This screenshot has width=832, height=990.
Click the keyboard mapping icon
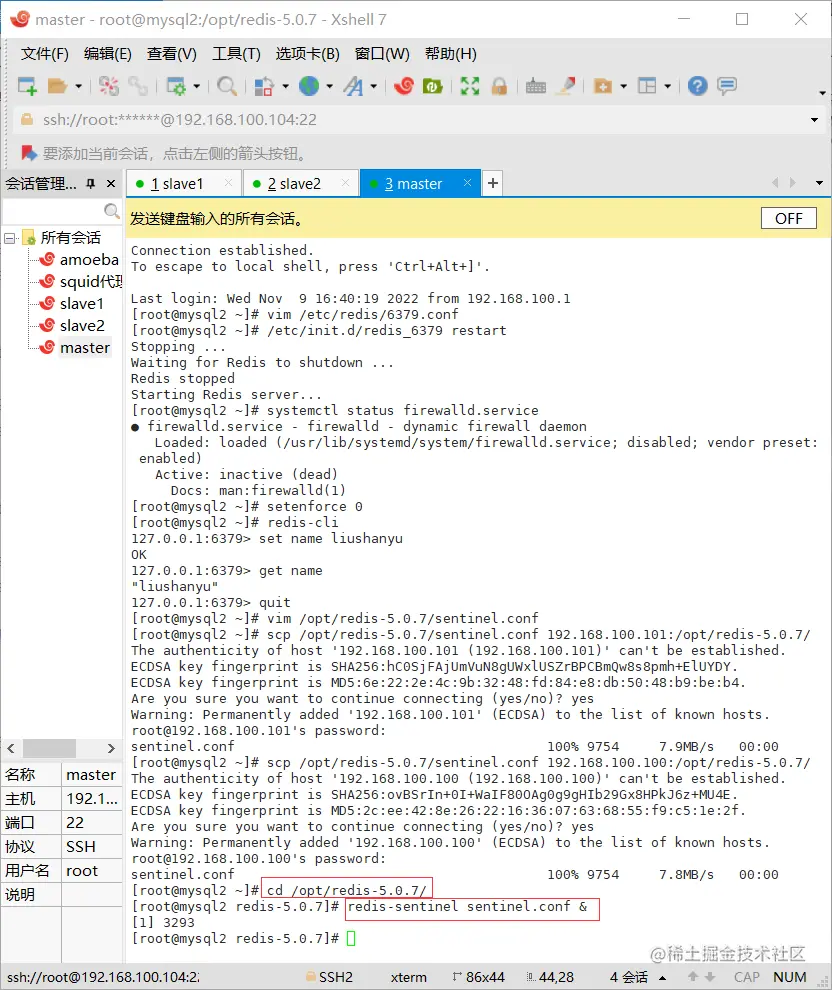[535, 86]
